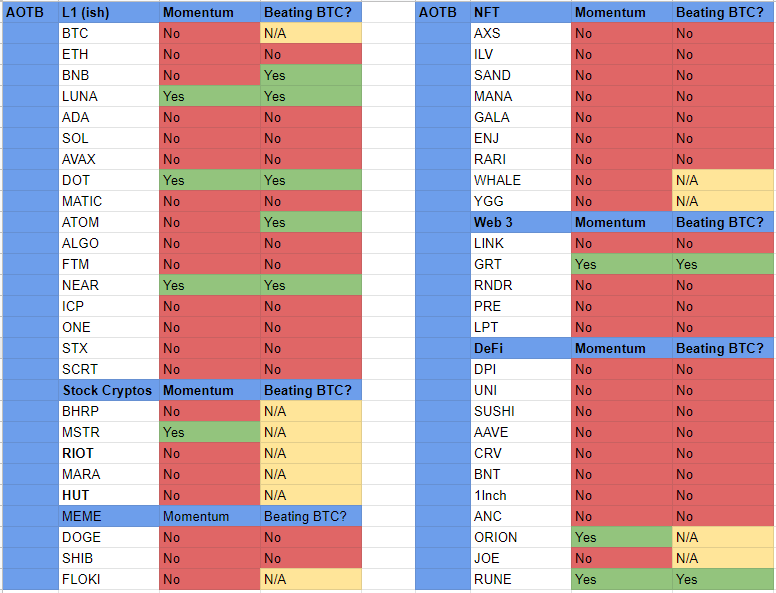
Task: Select the DOGE ticker cell
Action: 108,537
